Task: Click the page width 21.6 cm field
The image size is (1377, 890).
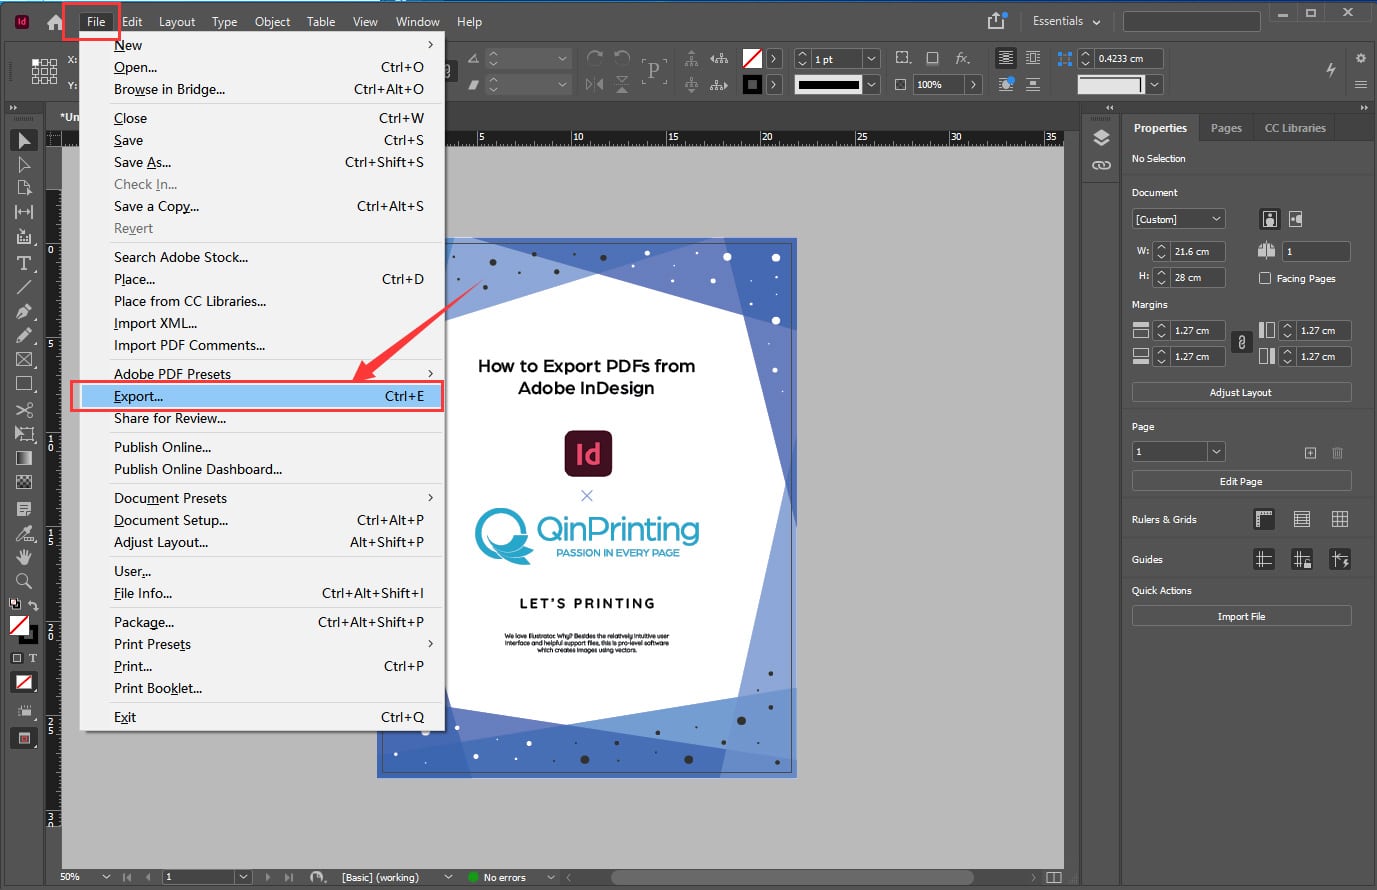Action: [1198, 251]
